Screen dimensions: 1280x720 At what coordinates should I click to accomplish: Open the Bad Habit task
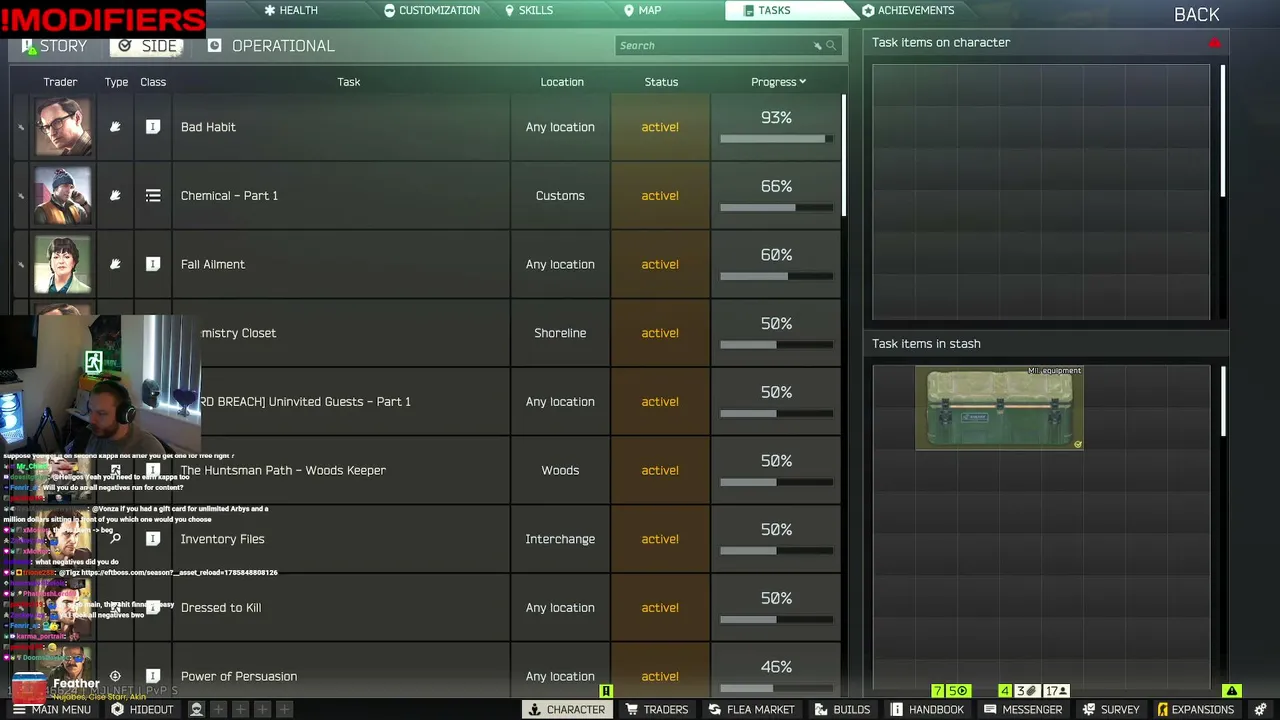pyautogui.click(x=208, y=127)
